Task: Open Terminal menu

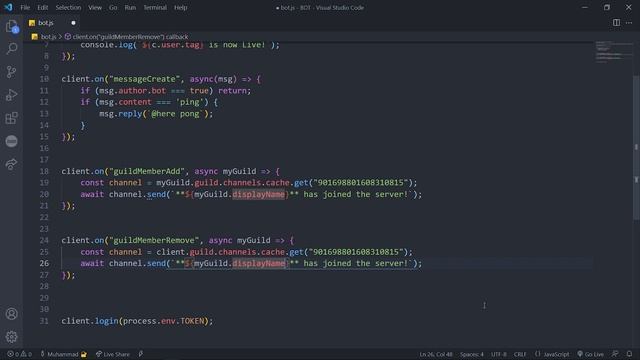Action: pos(155,7)
